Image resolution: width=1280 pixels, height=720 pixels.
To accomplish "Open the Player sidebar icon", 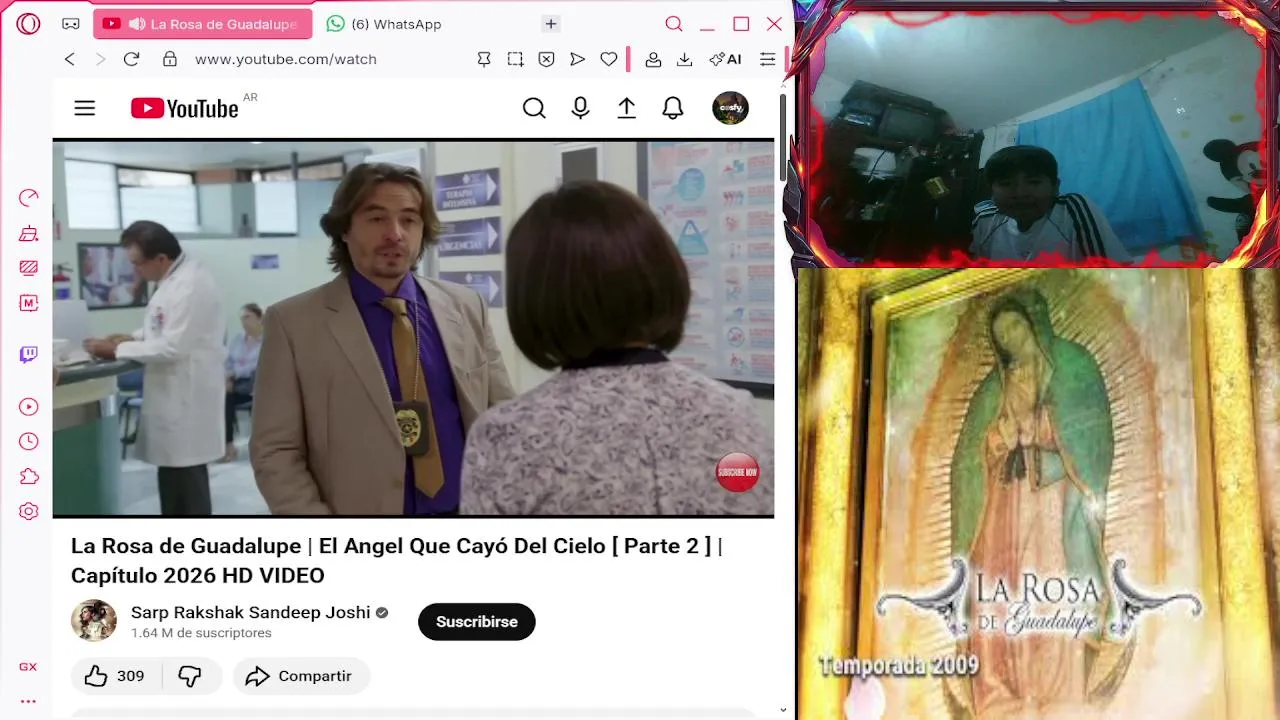I will pyautogui.click(x=28, y=407).
